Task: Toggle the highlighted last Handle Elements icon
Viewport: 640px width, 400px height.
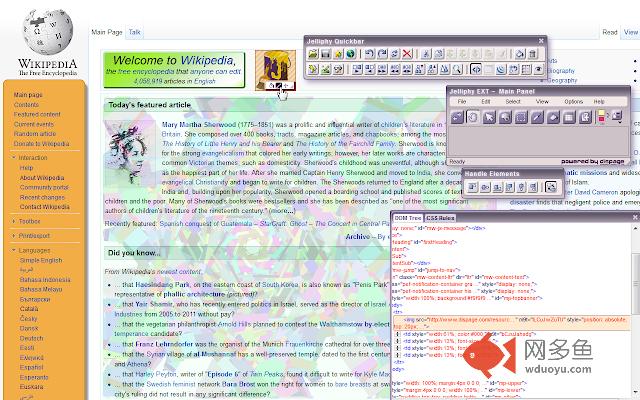Action: tap(551, 187)
